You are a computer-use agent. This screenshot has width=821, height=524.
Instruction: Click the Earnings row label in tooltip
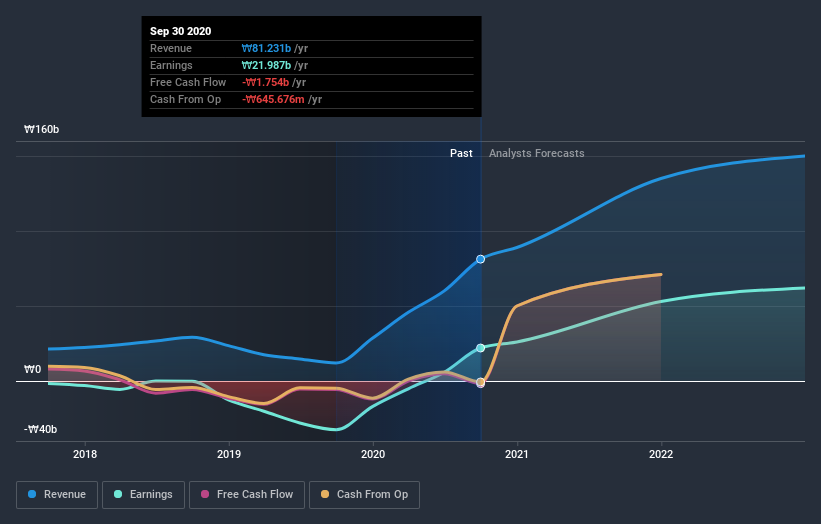(171, 65)
